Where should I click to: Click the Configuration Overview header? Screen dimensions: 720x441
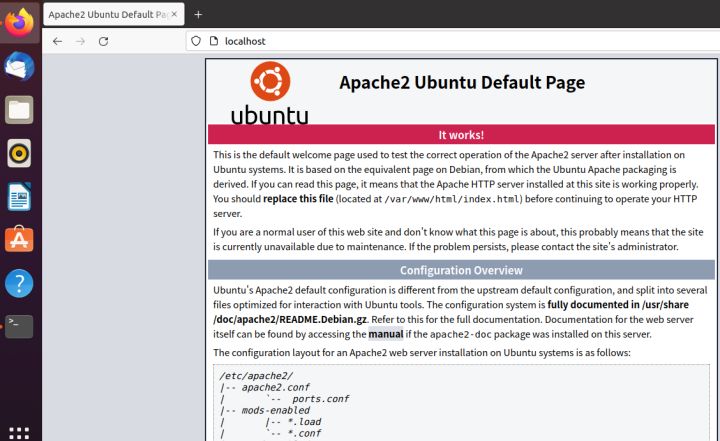[461, 270]
